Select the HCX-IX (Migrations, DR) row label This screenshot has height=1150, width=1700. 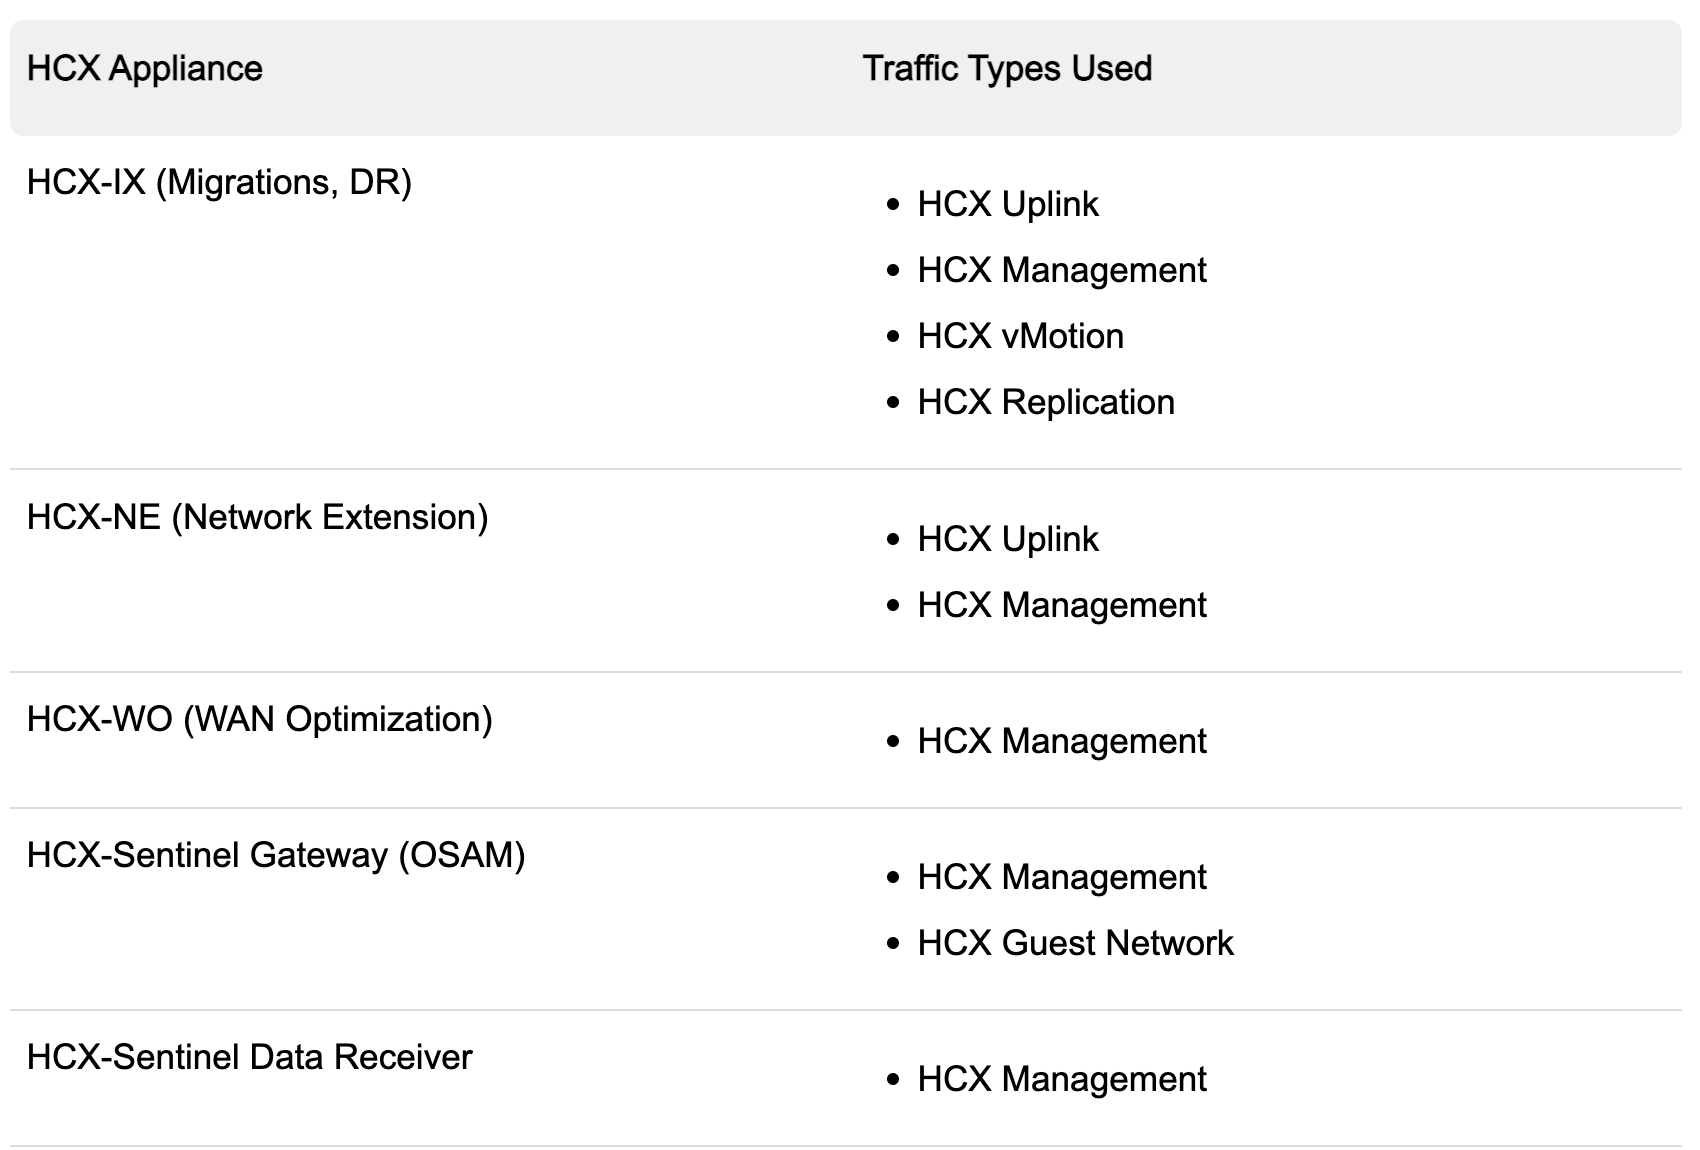pyautogui.click(x=219, y=183)
